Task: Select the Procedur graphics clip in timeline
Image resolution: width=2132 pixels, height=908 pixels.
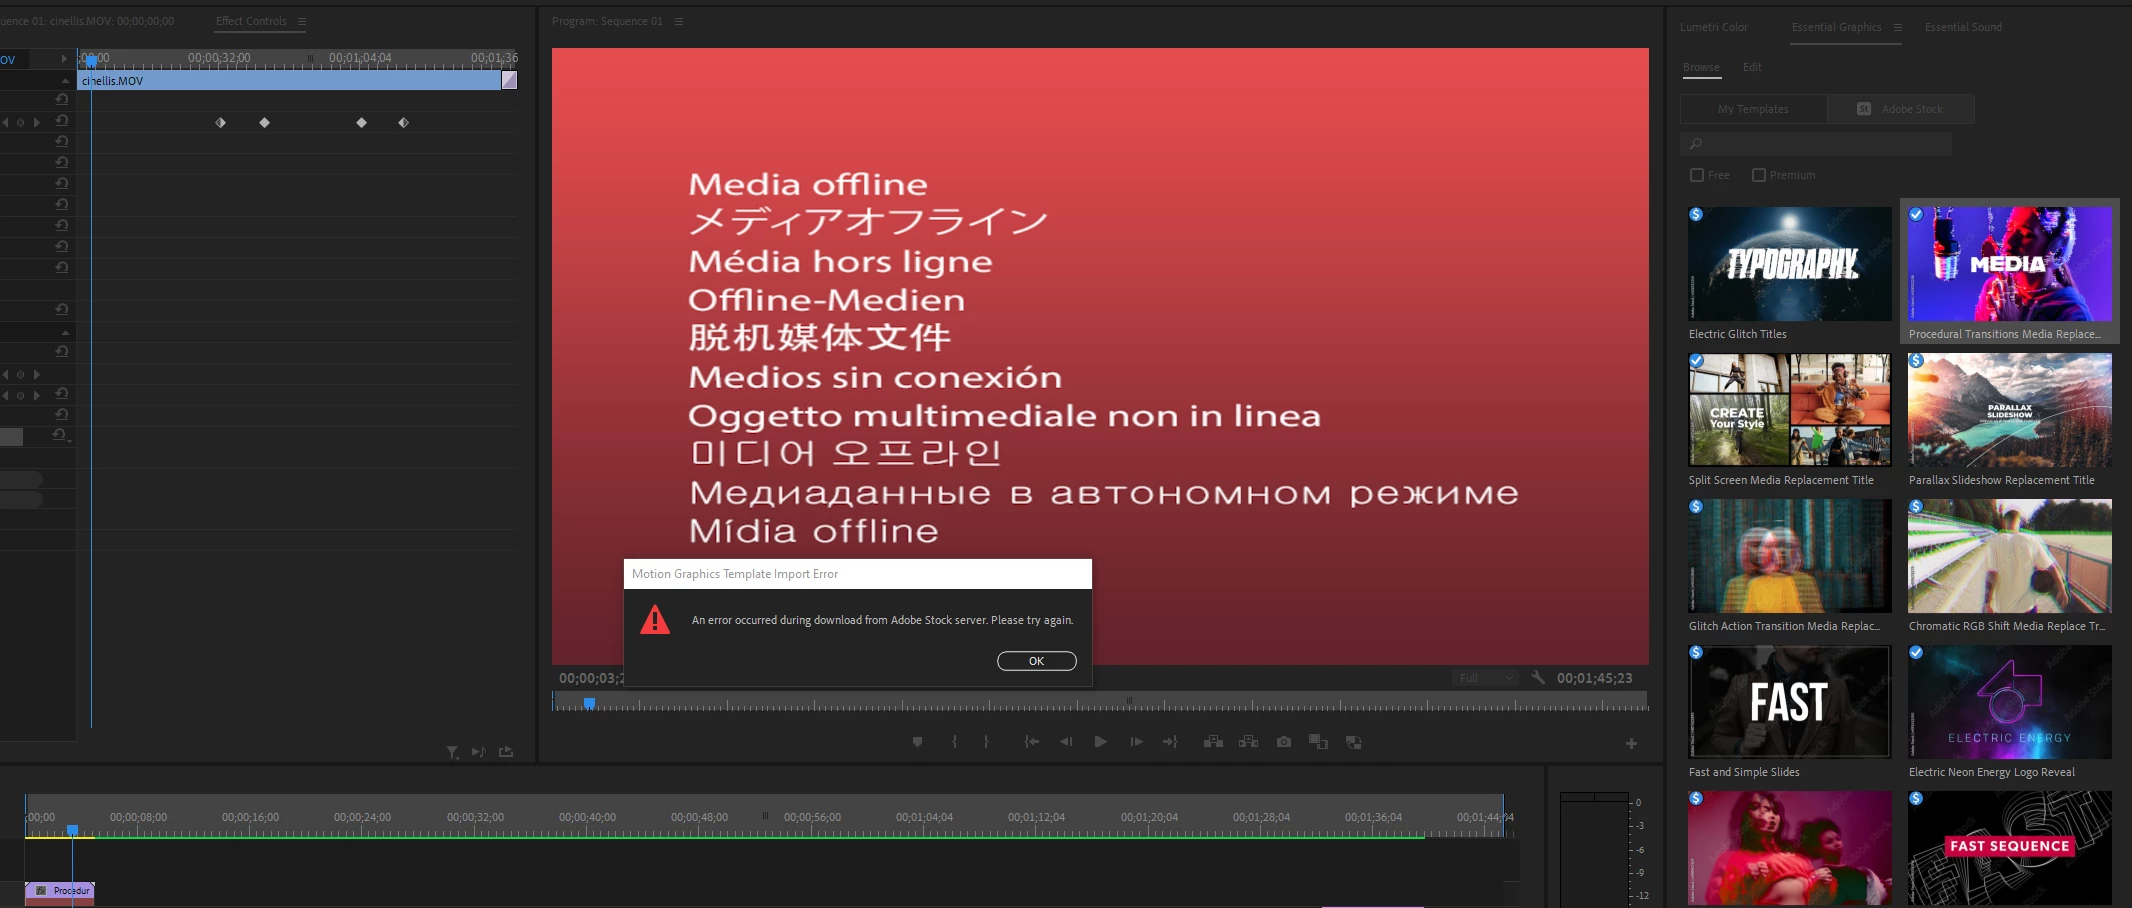Action: (x=60, y=891)
